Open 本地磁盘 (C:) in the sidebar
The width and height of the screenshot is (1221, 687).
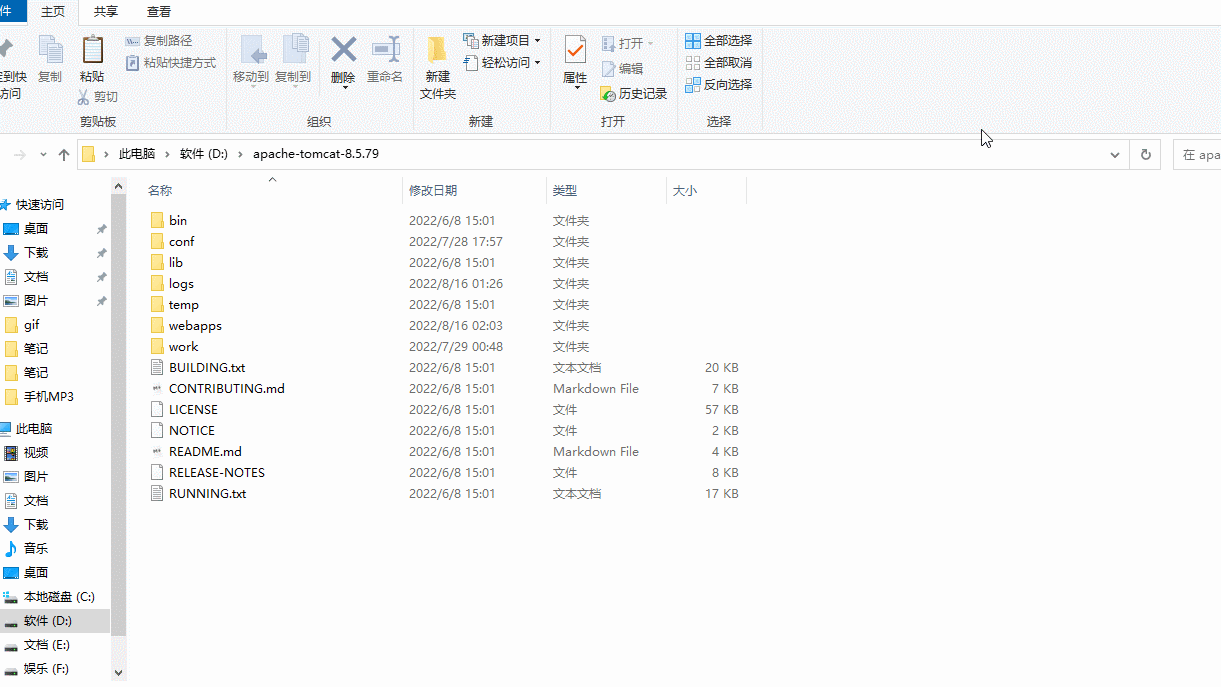point(58,596)
